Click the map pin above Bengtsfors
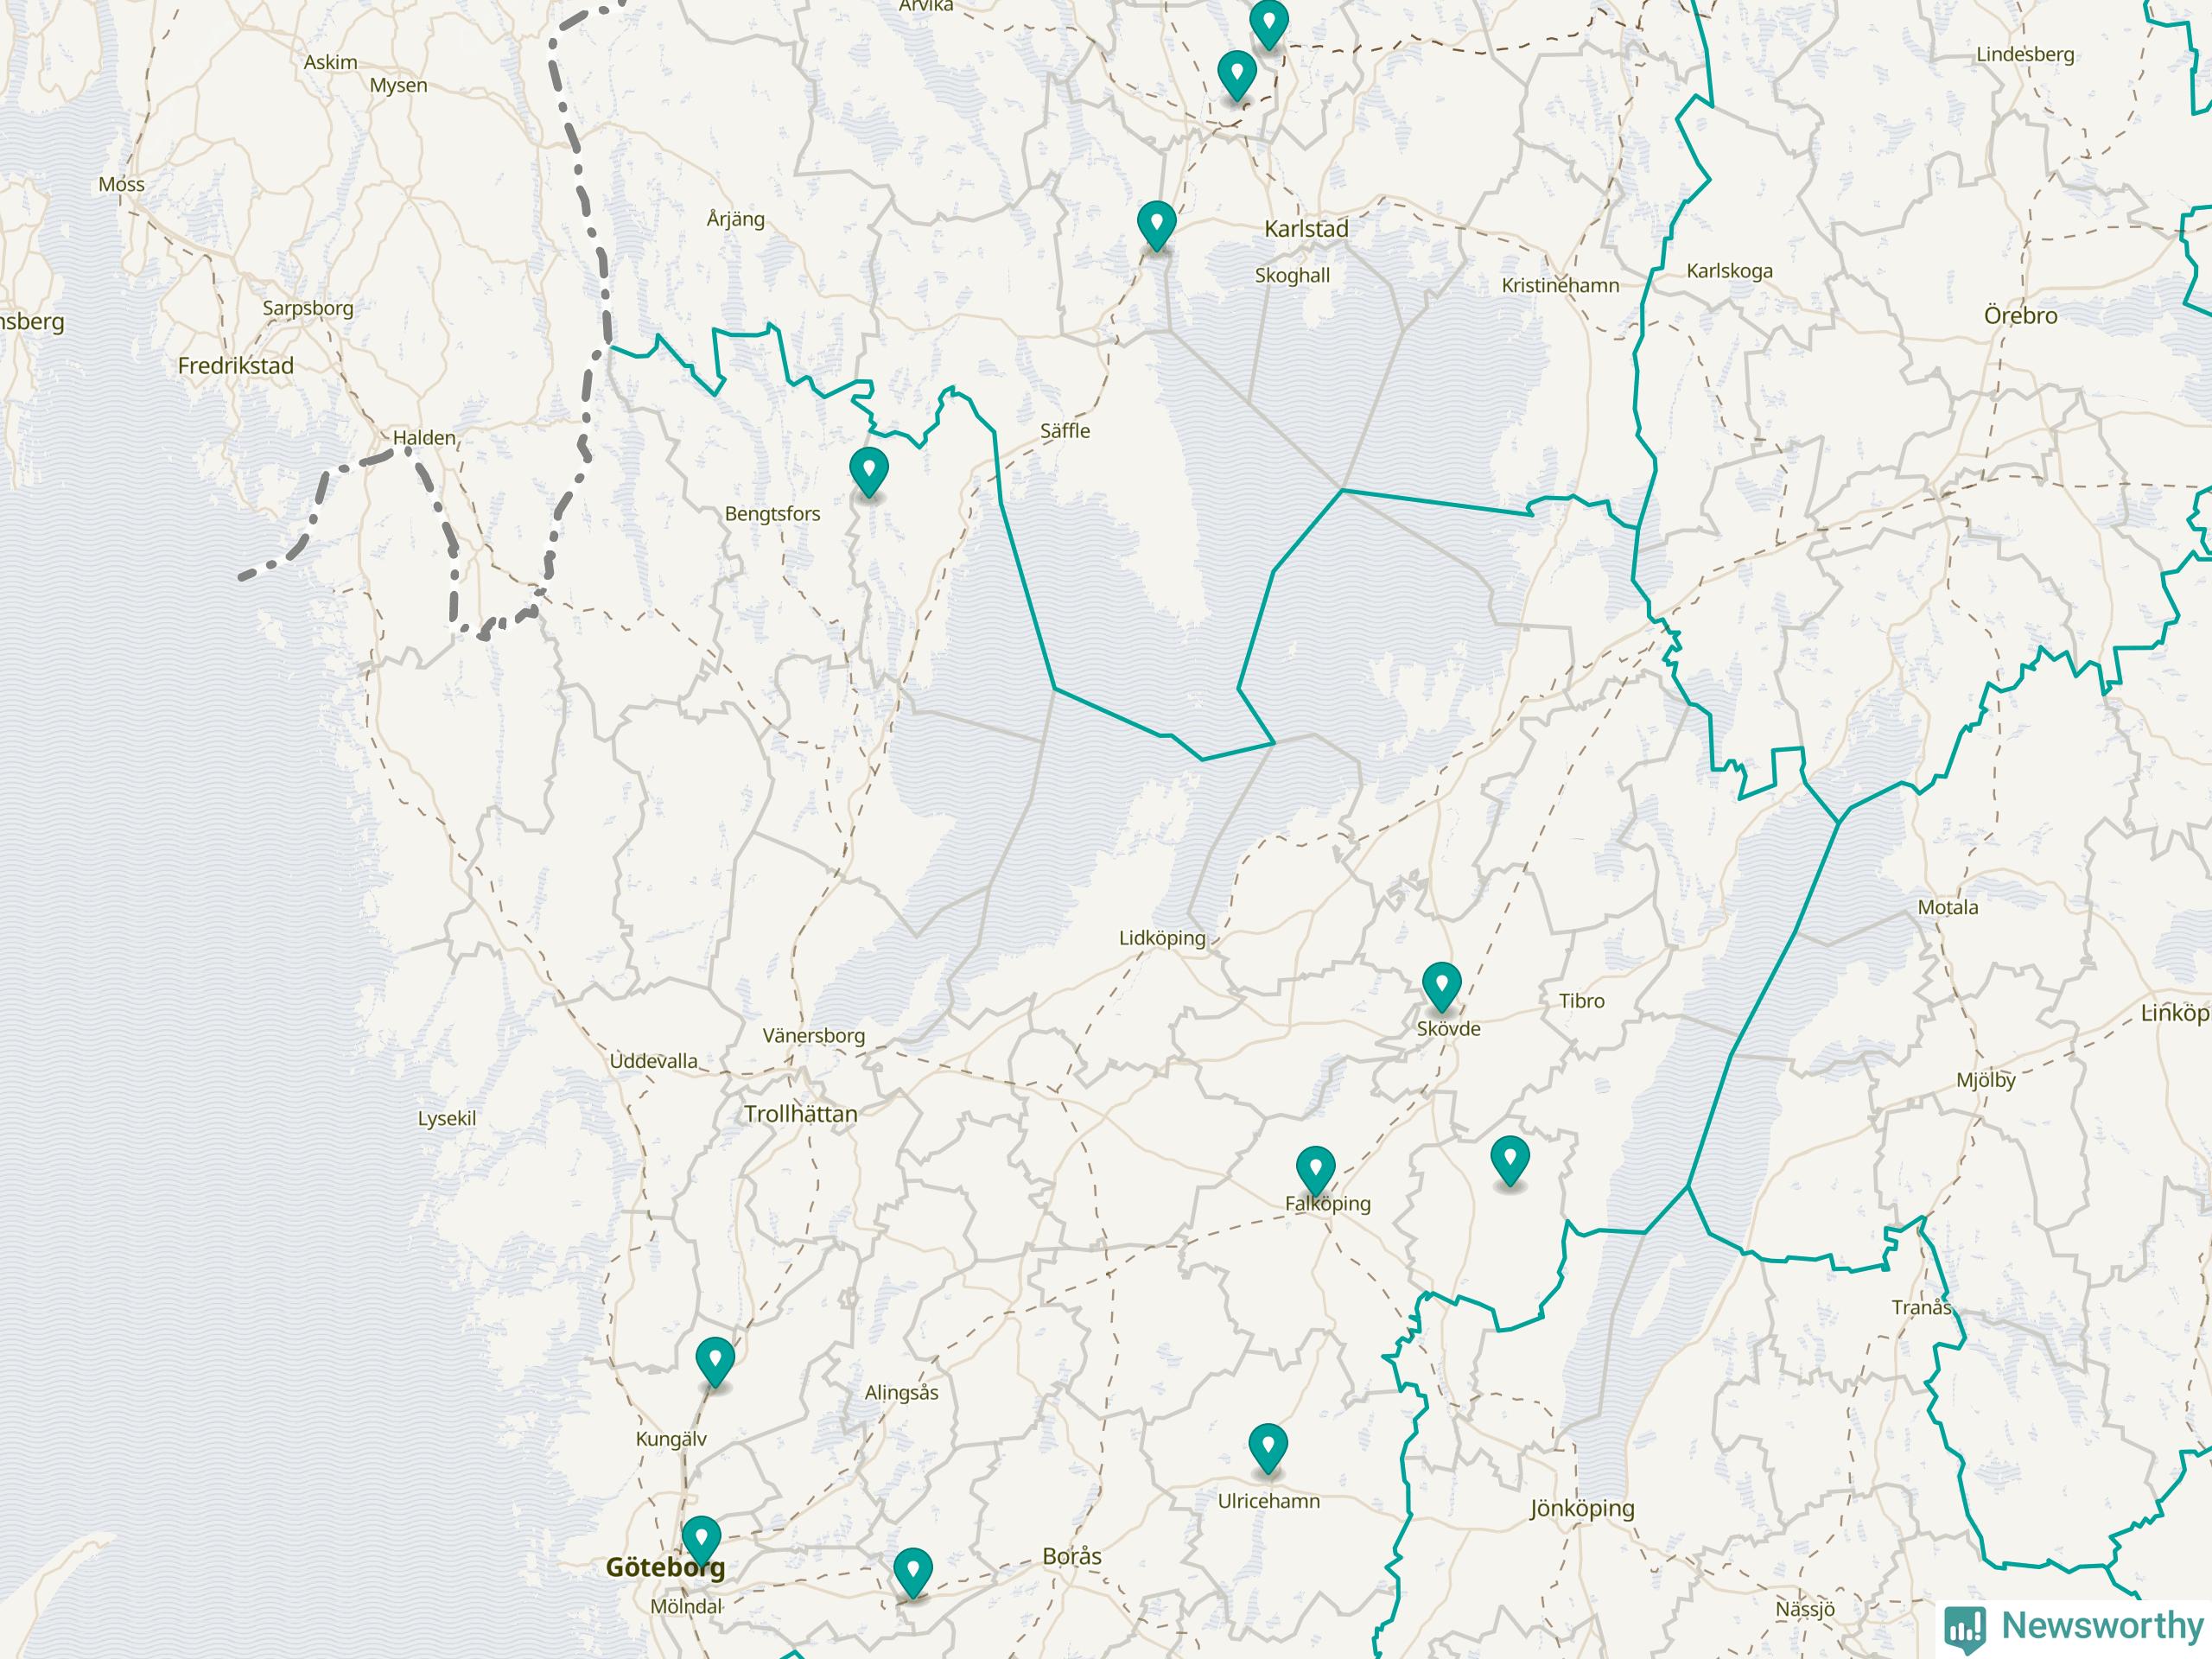 (868, 473)
